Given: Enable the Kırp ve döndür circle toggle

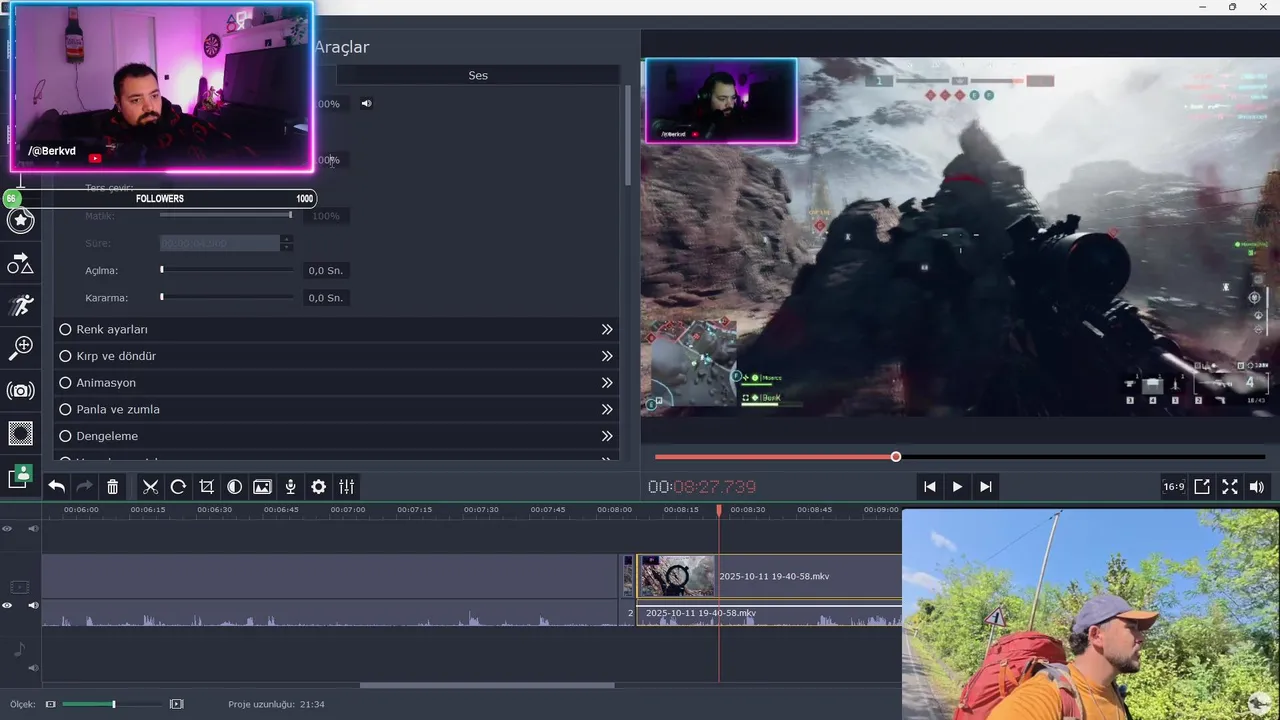Looking at the screenshot, I should [65, 356].
